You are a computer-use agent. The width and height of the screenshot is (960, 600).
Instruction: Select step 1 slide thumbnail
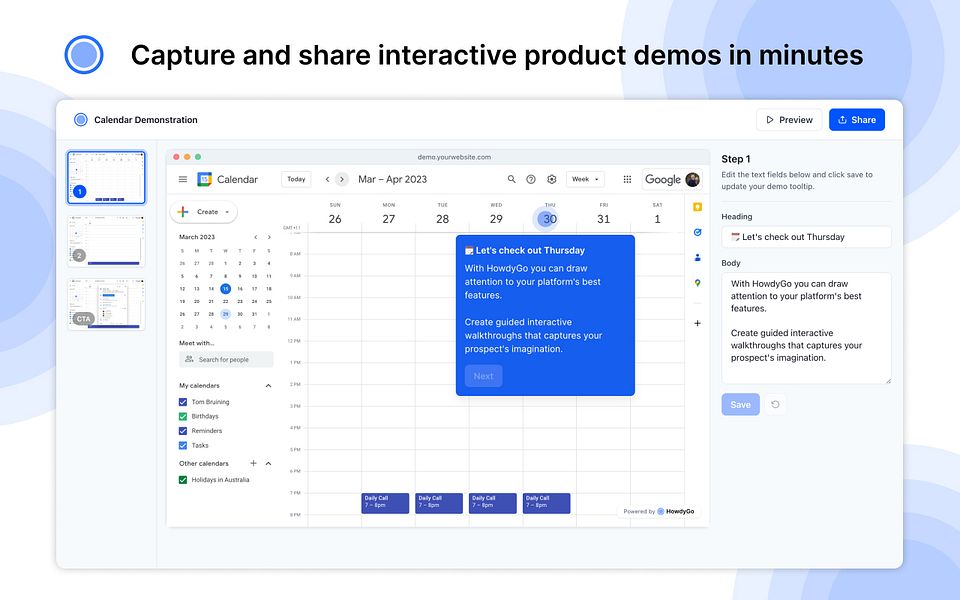click(107, 178)
